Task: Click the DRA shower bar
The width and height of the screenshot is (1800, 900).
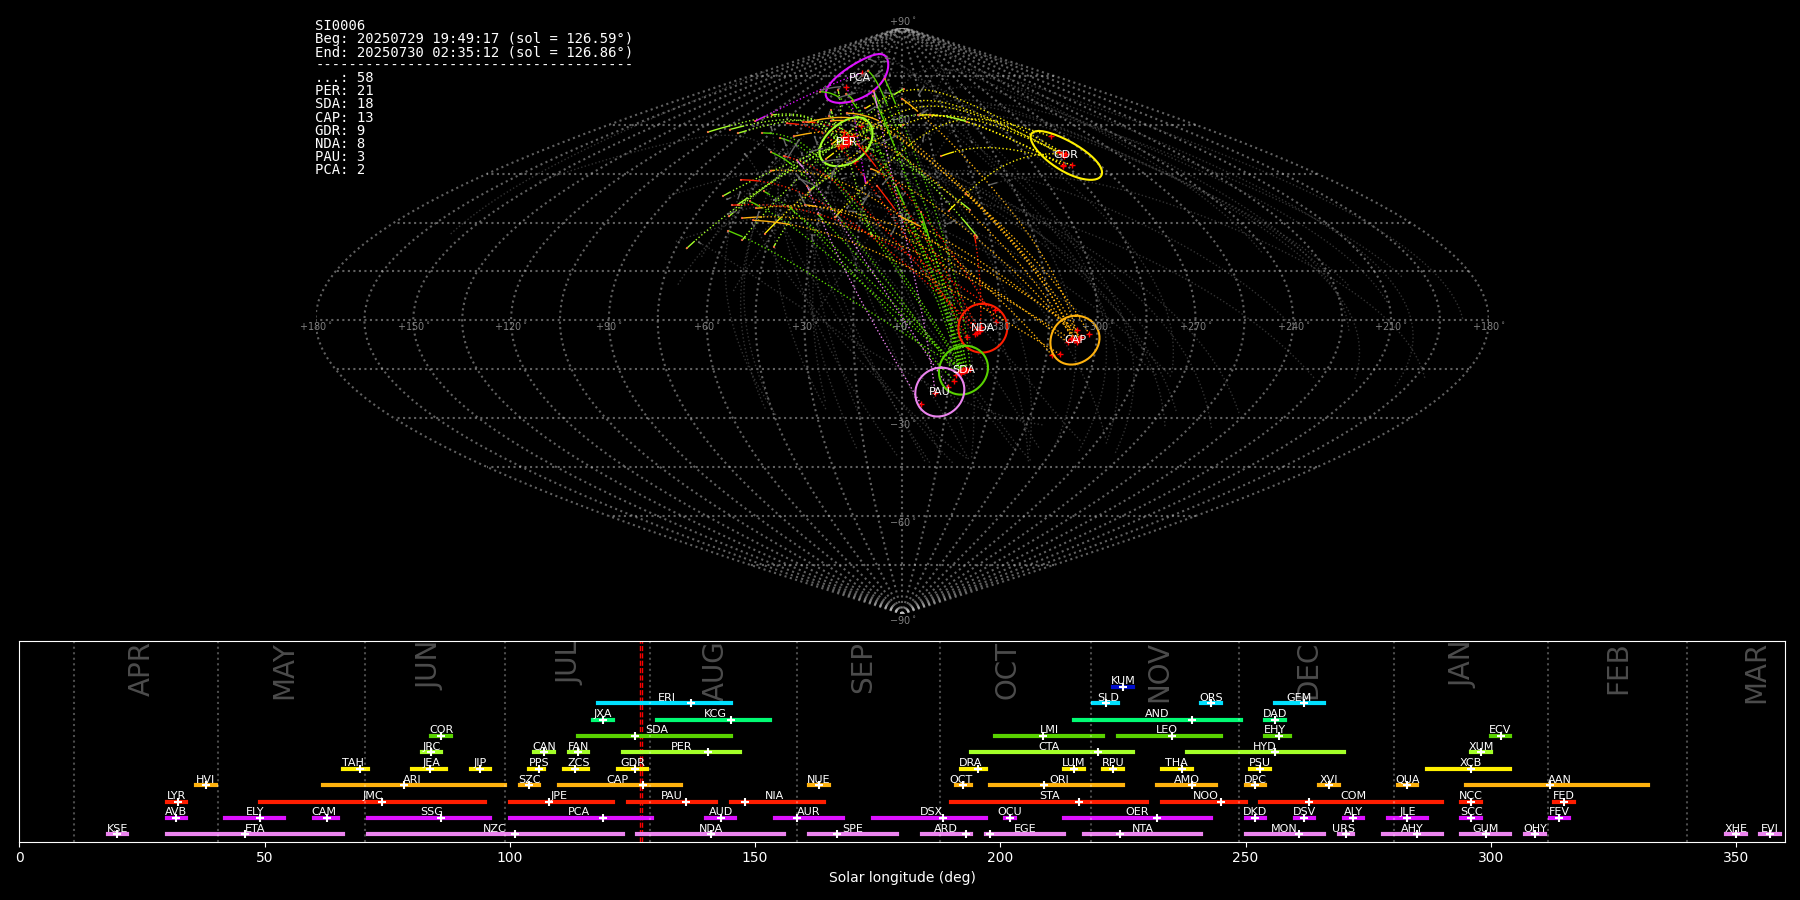Action: pyautogui.click(x=973, y=769)
